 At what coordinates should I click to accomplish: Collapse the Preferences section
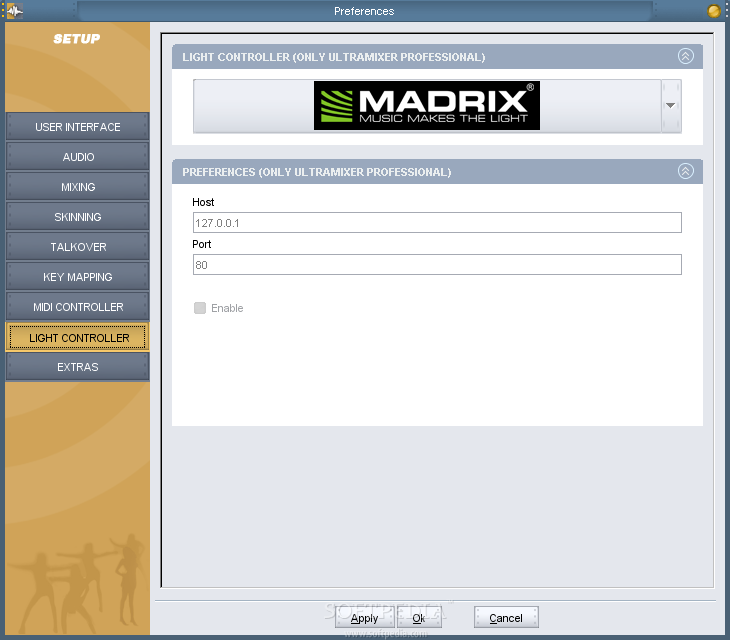[x=685, y=171]
